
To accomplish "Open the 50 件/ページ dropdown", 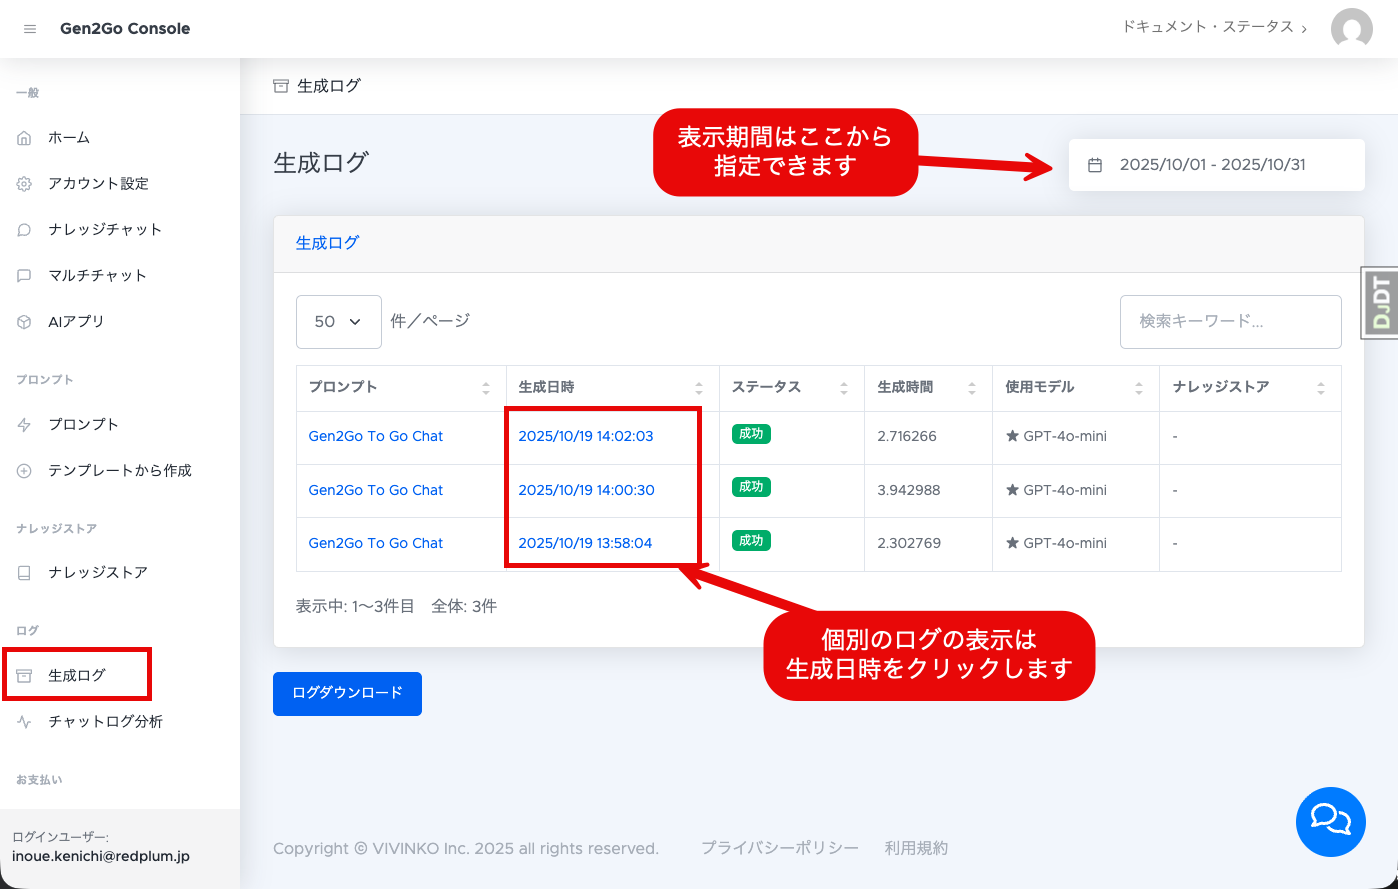I will 338,322.
